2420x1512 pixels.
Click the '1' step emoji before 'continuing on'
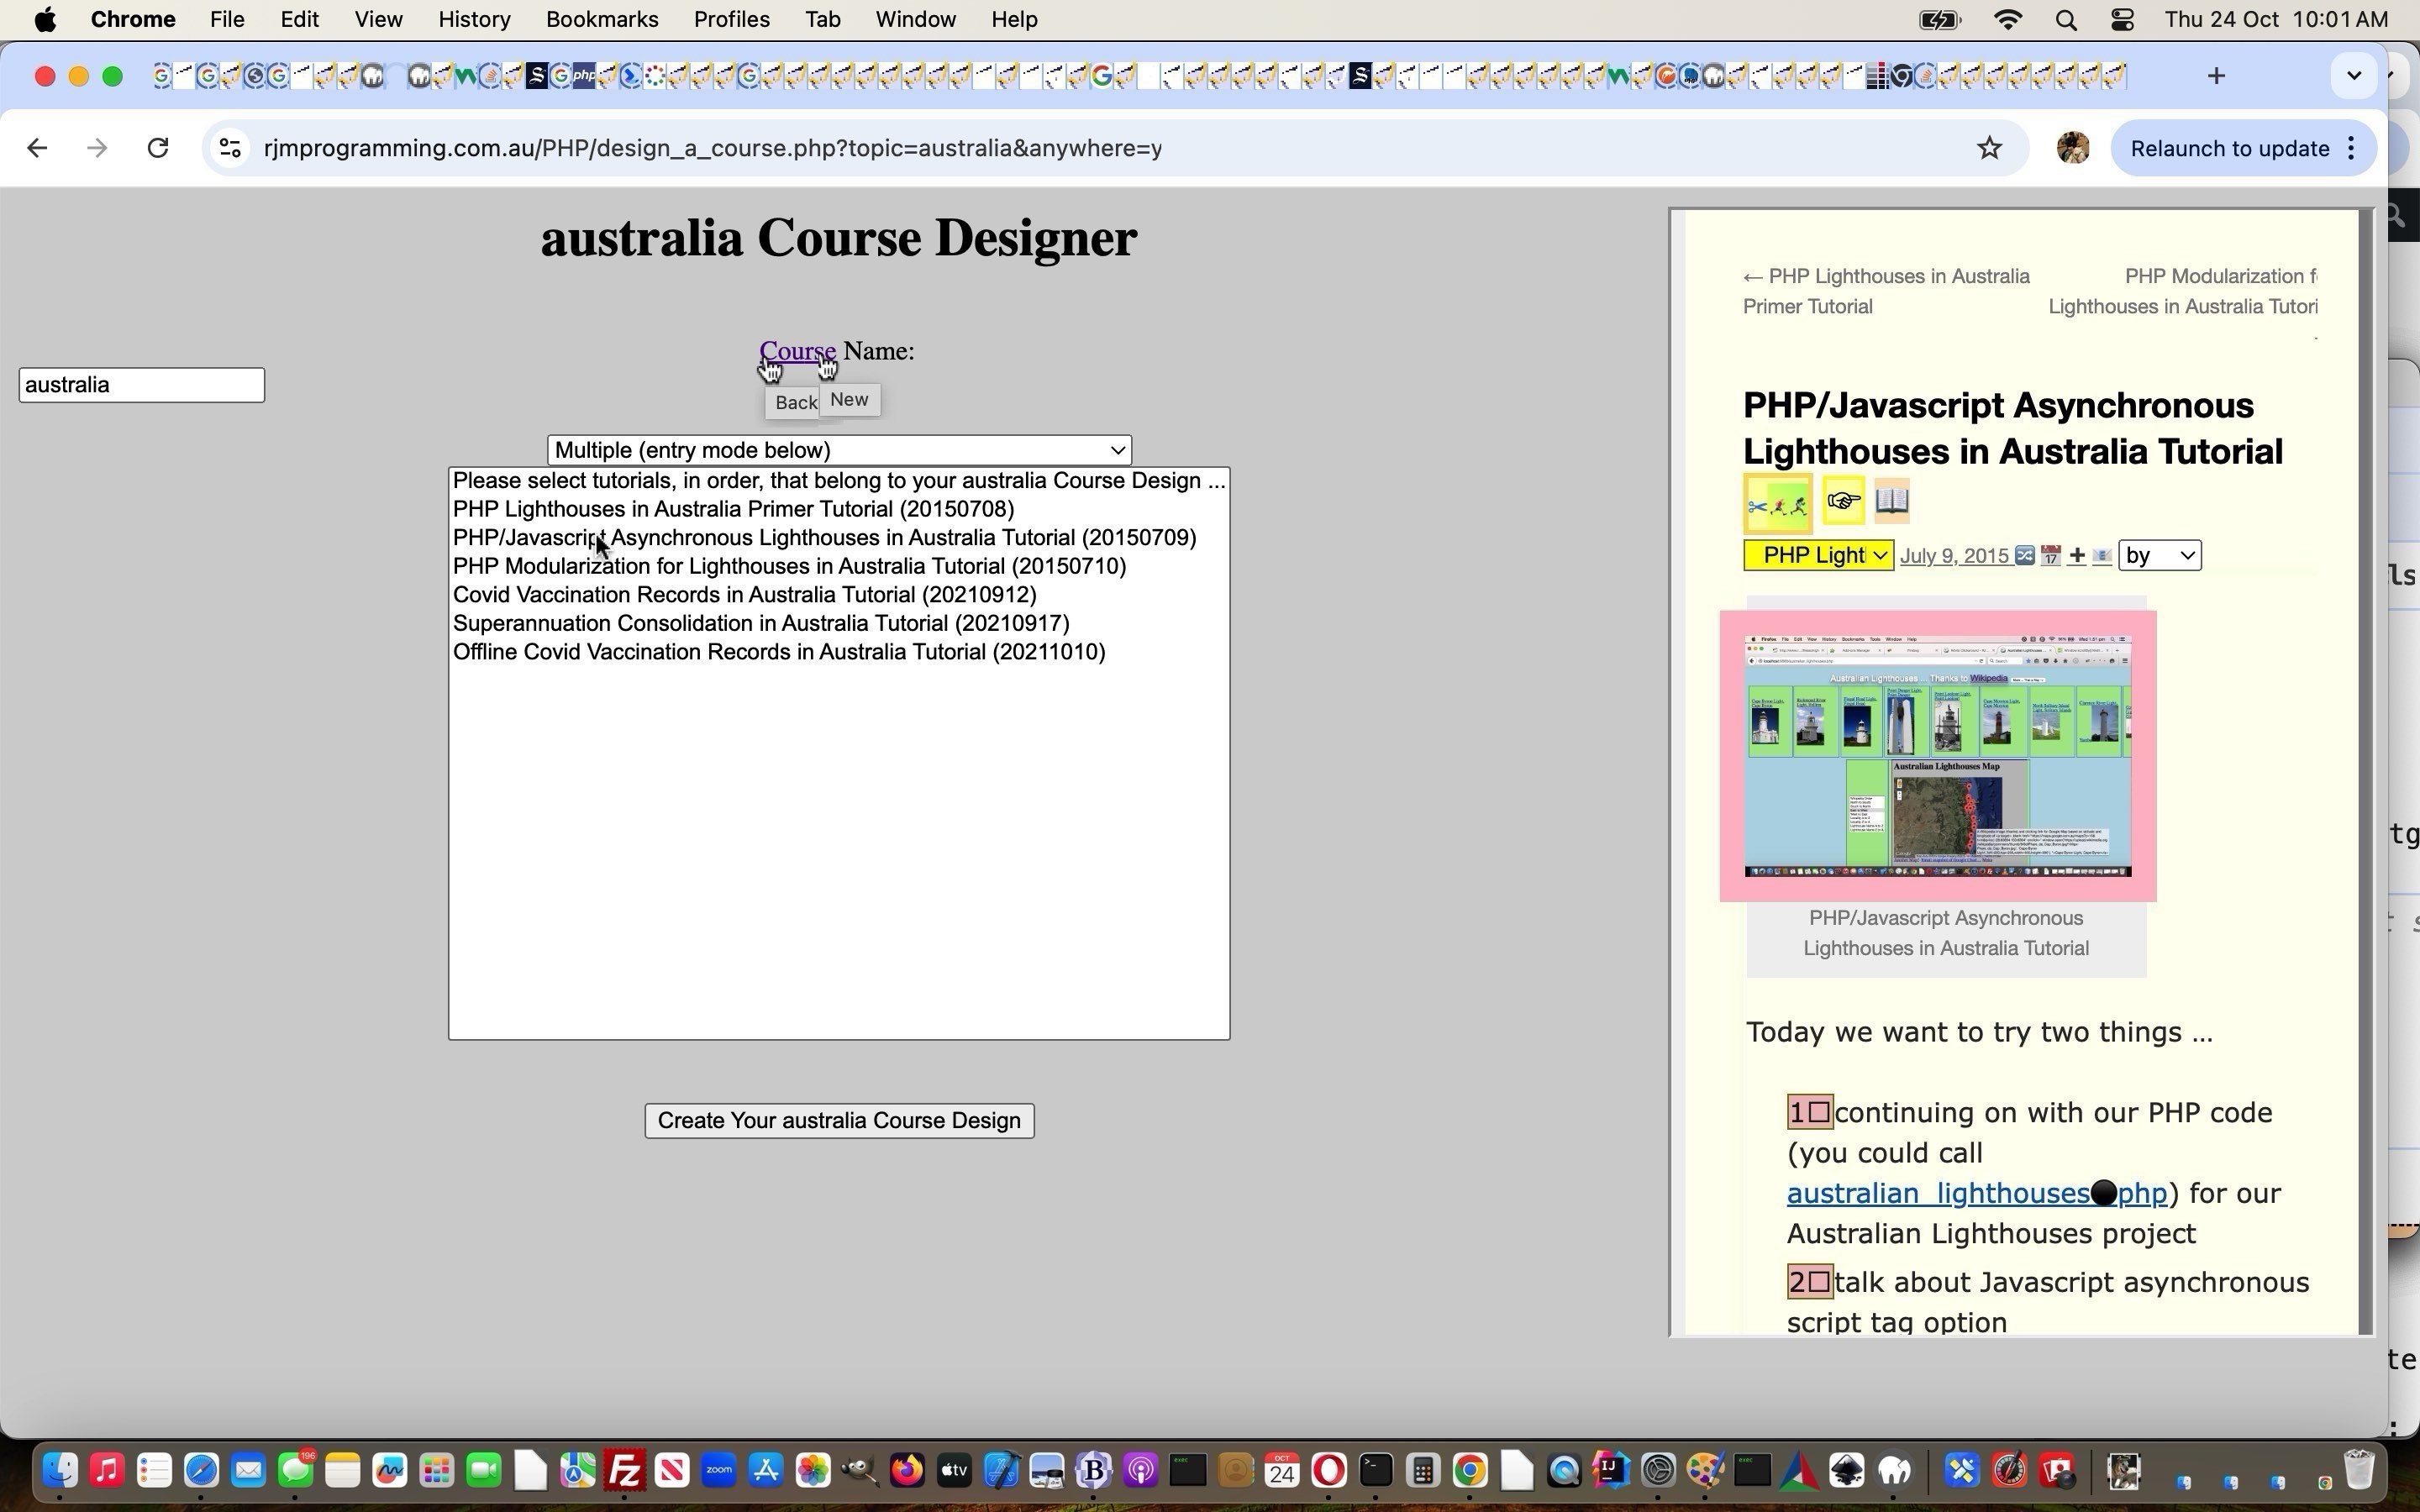point(1809,1113)
